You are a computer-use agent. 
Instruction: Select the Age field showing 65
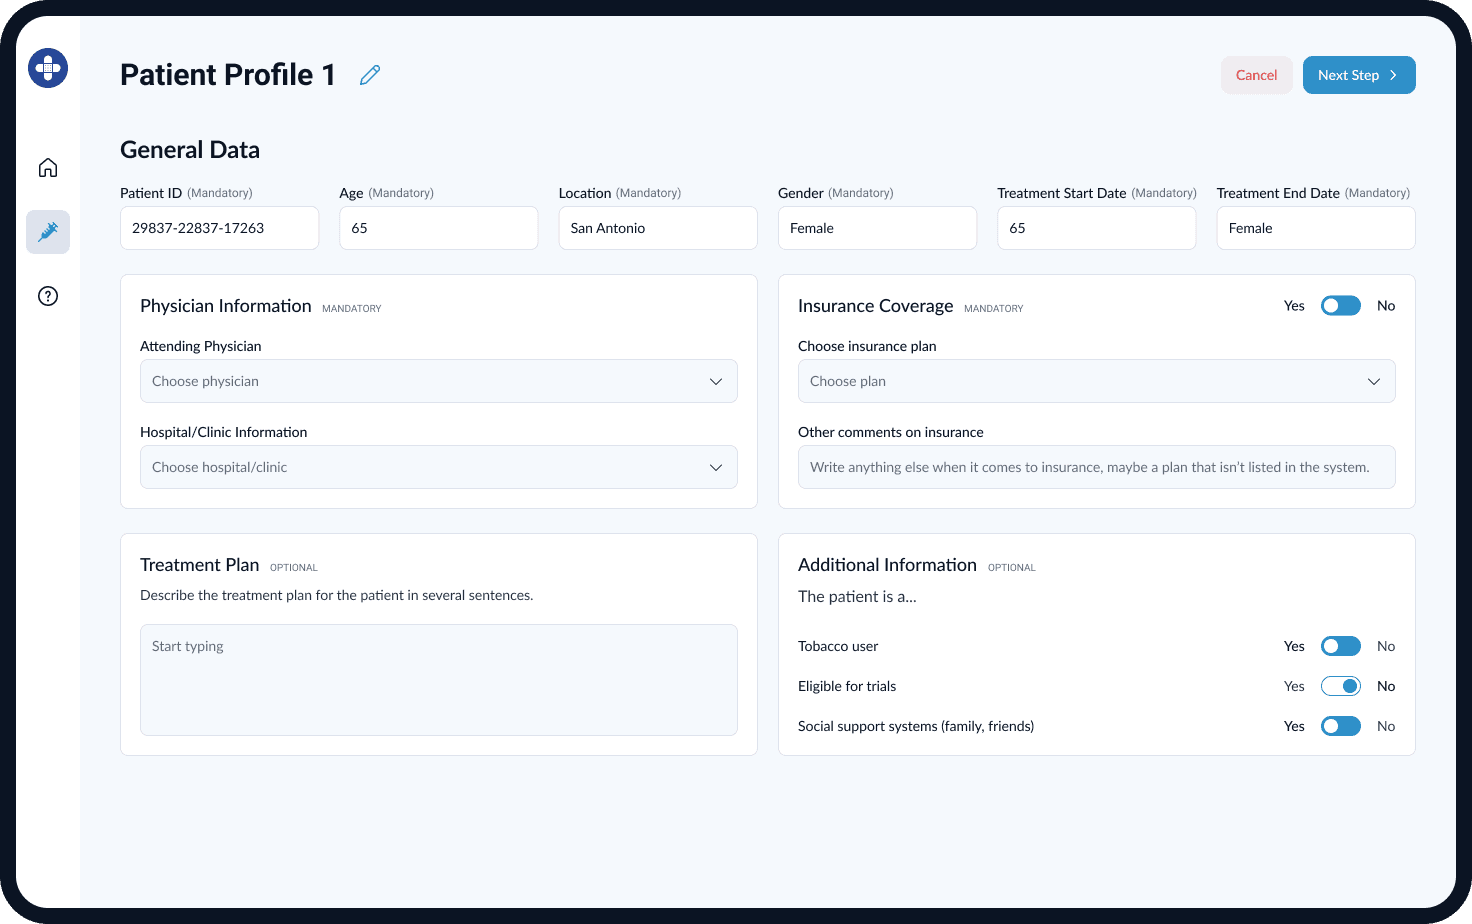[x=438, y=228]
